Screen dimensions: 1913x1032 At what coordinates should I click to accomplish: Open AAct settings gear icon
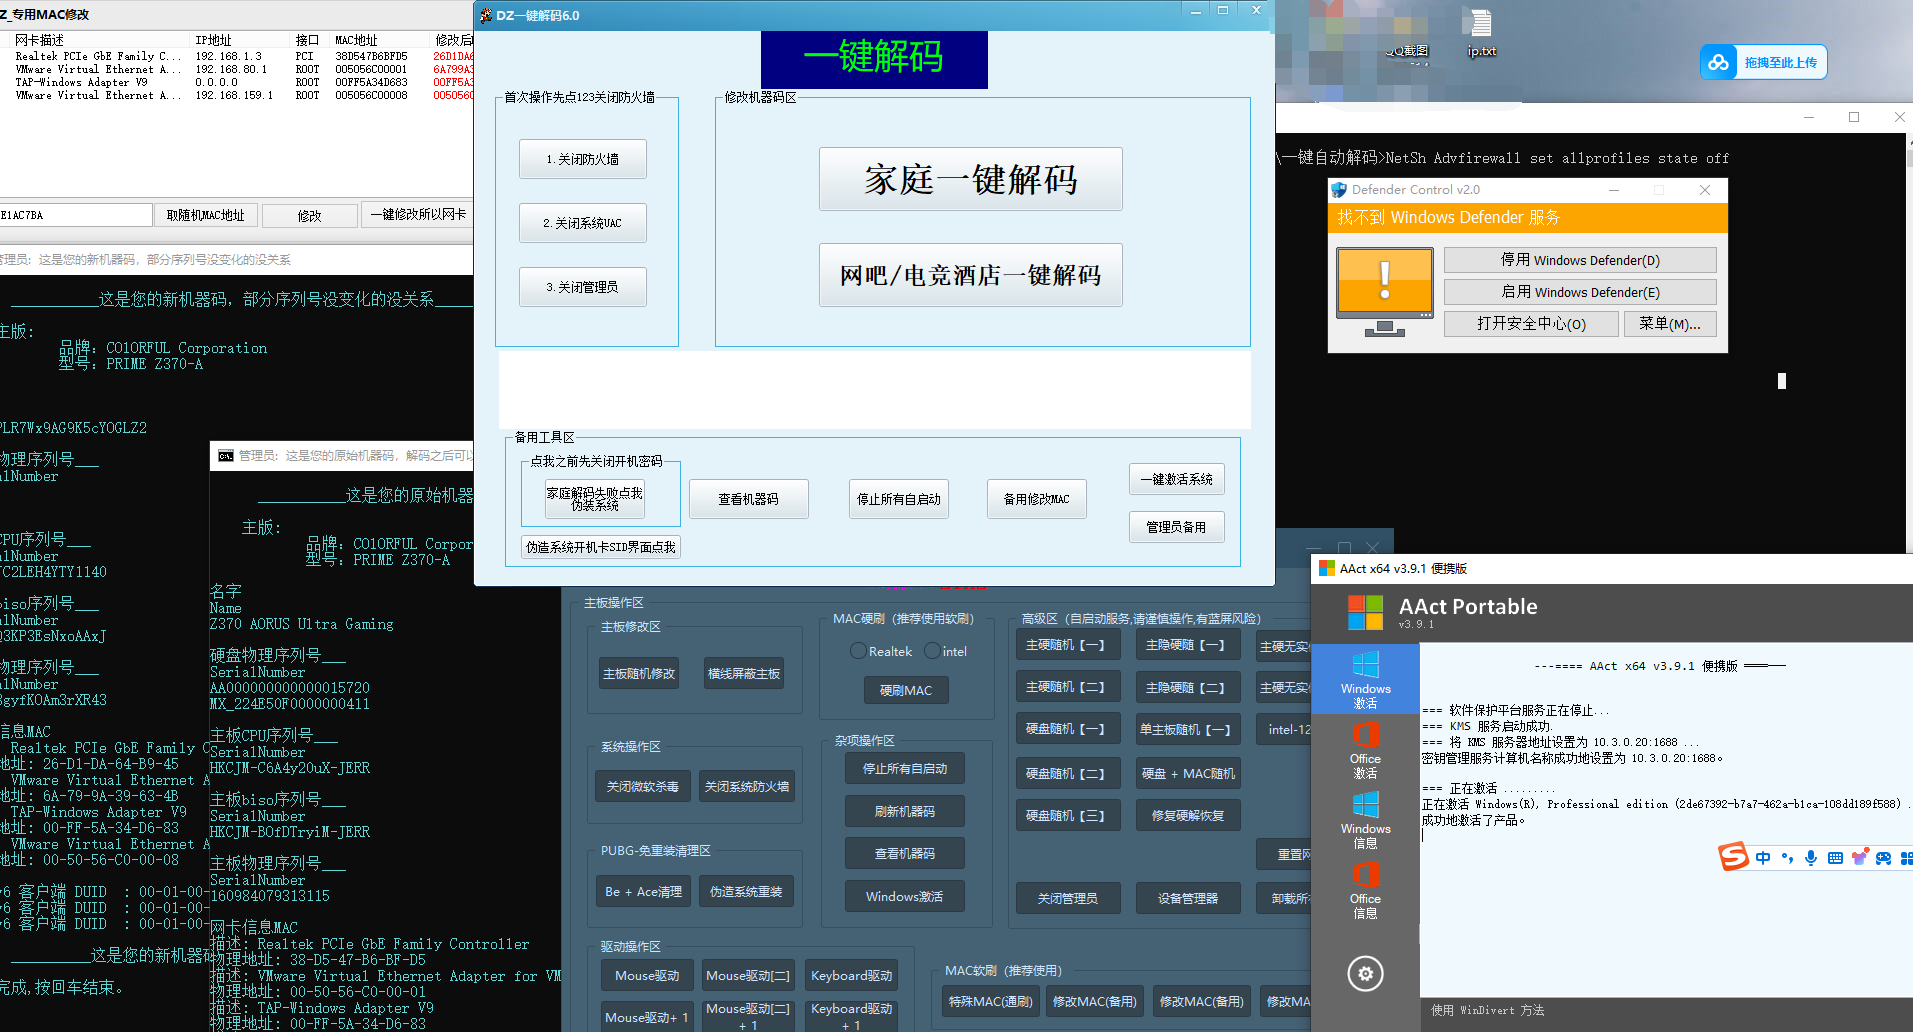coord(1365,973)
